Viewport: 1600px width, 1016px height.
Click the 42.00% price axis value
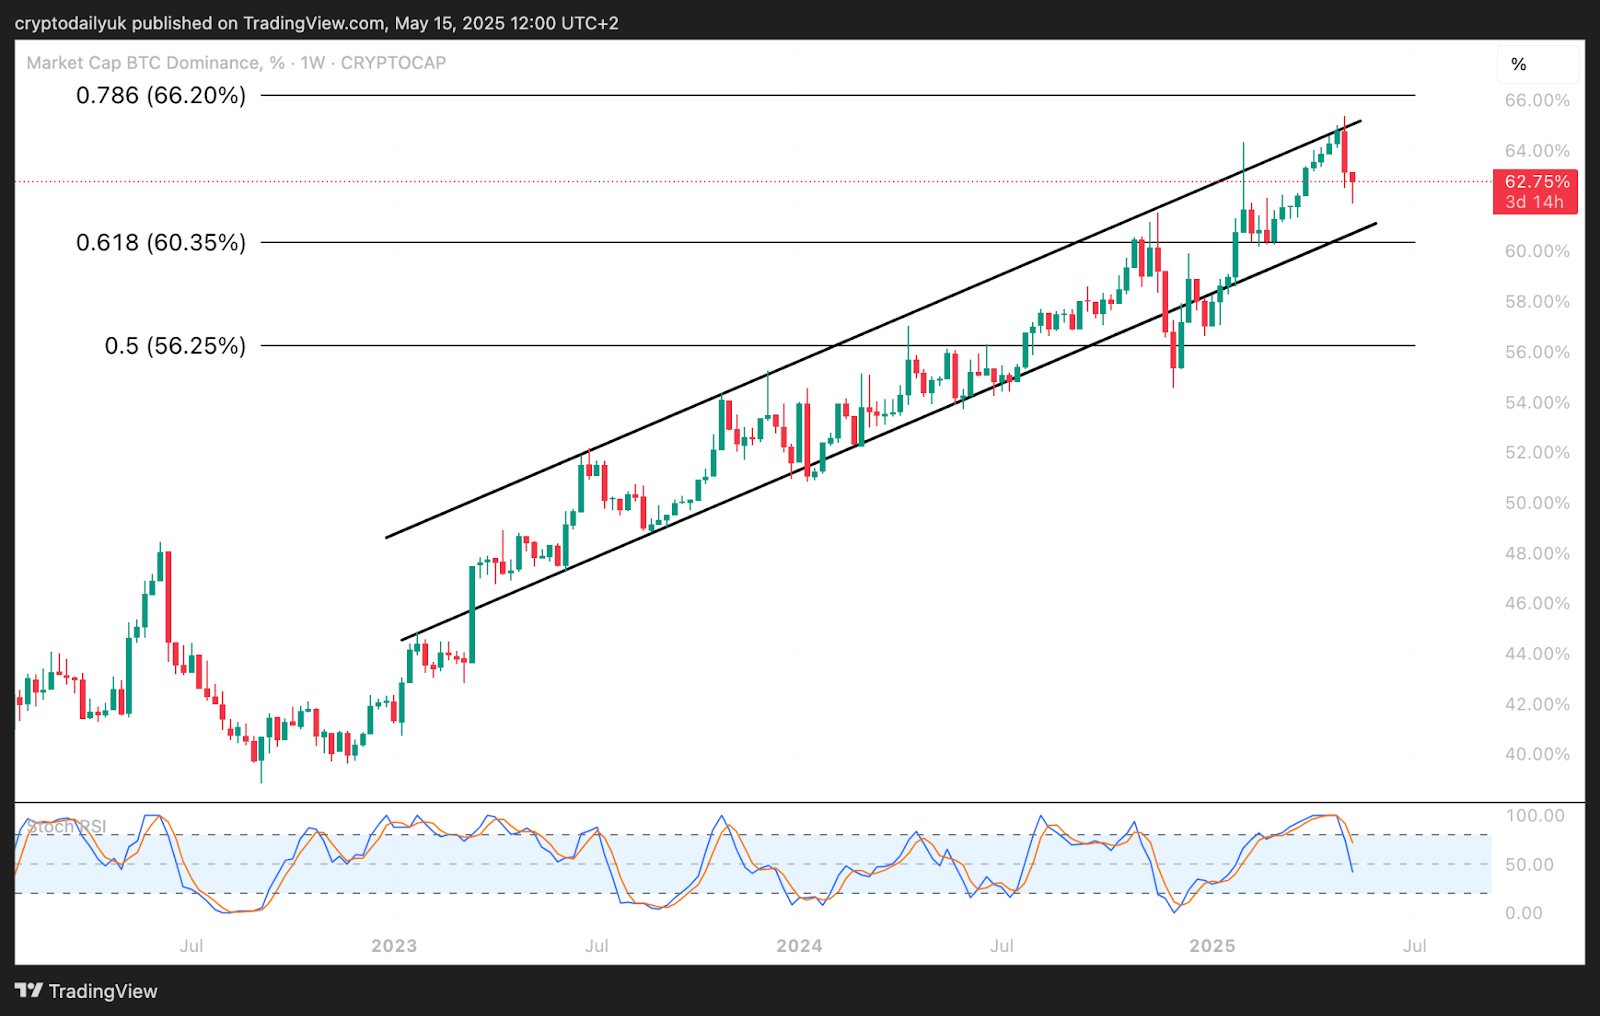[x=1537, y=704]
